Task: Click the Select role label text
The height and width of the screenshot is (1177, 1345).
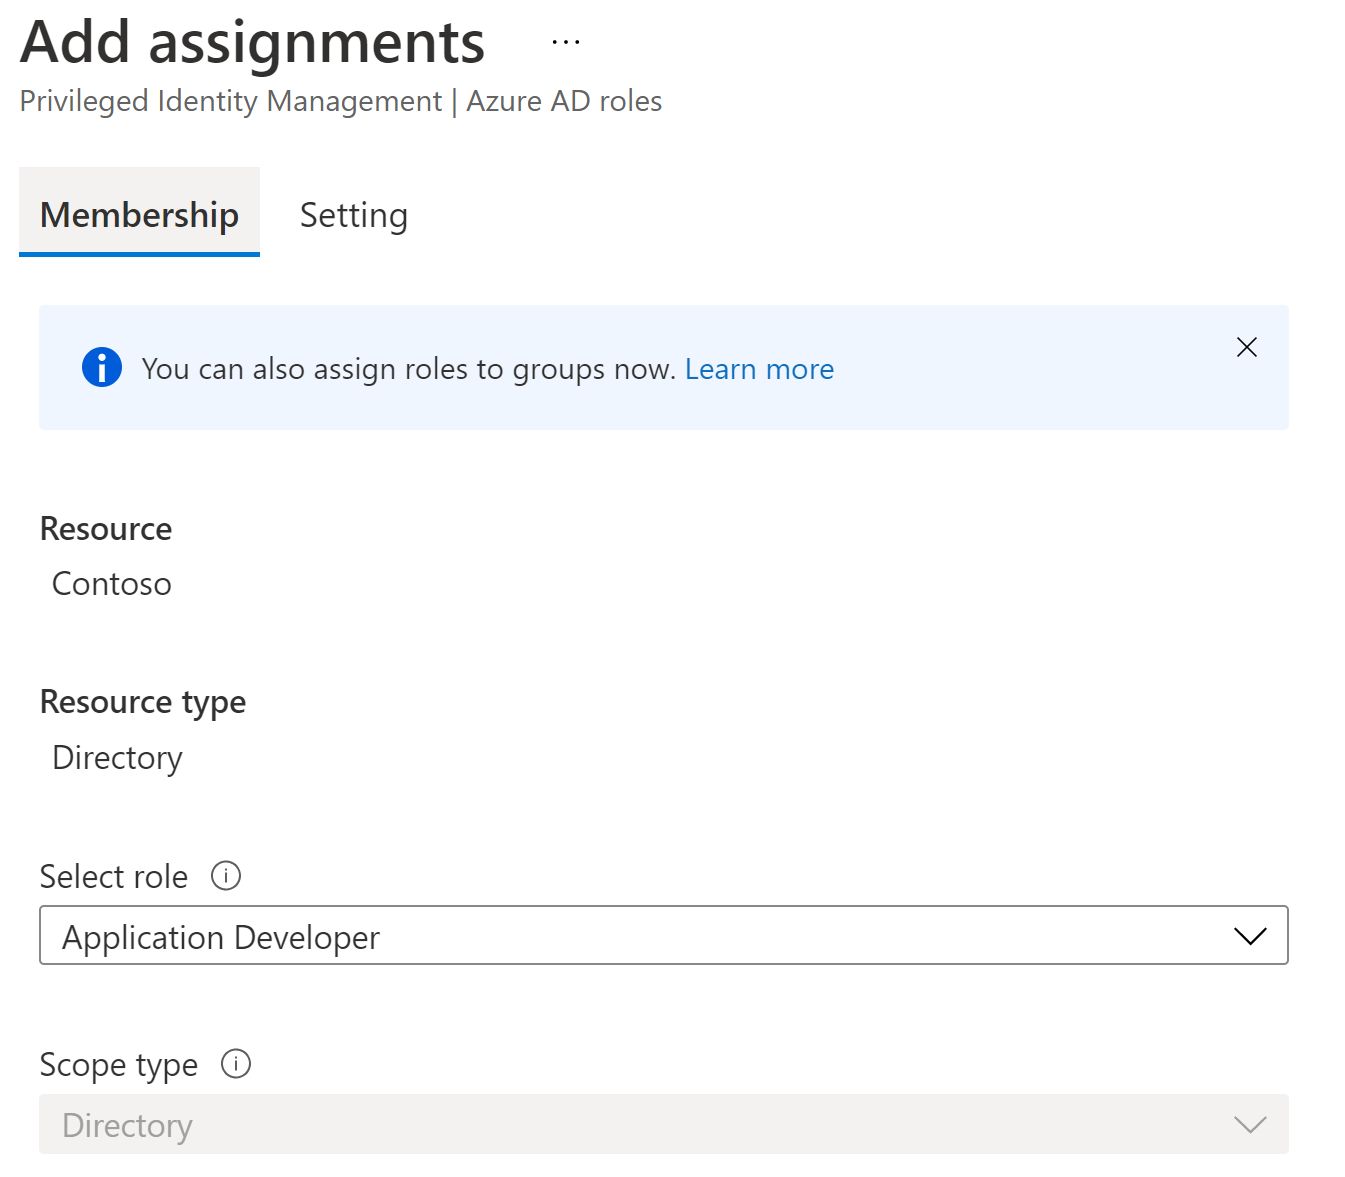Action: pos(113,877)
